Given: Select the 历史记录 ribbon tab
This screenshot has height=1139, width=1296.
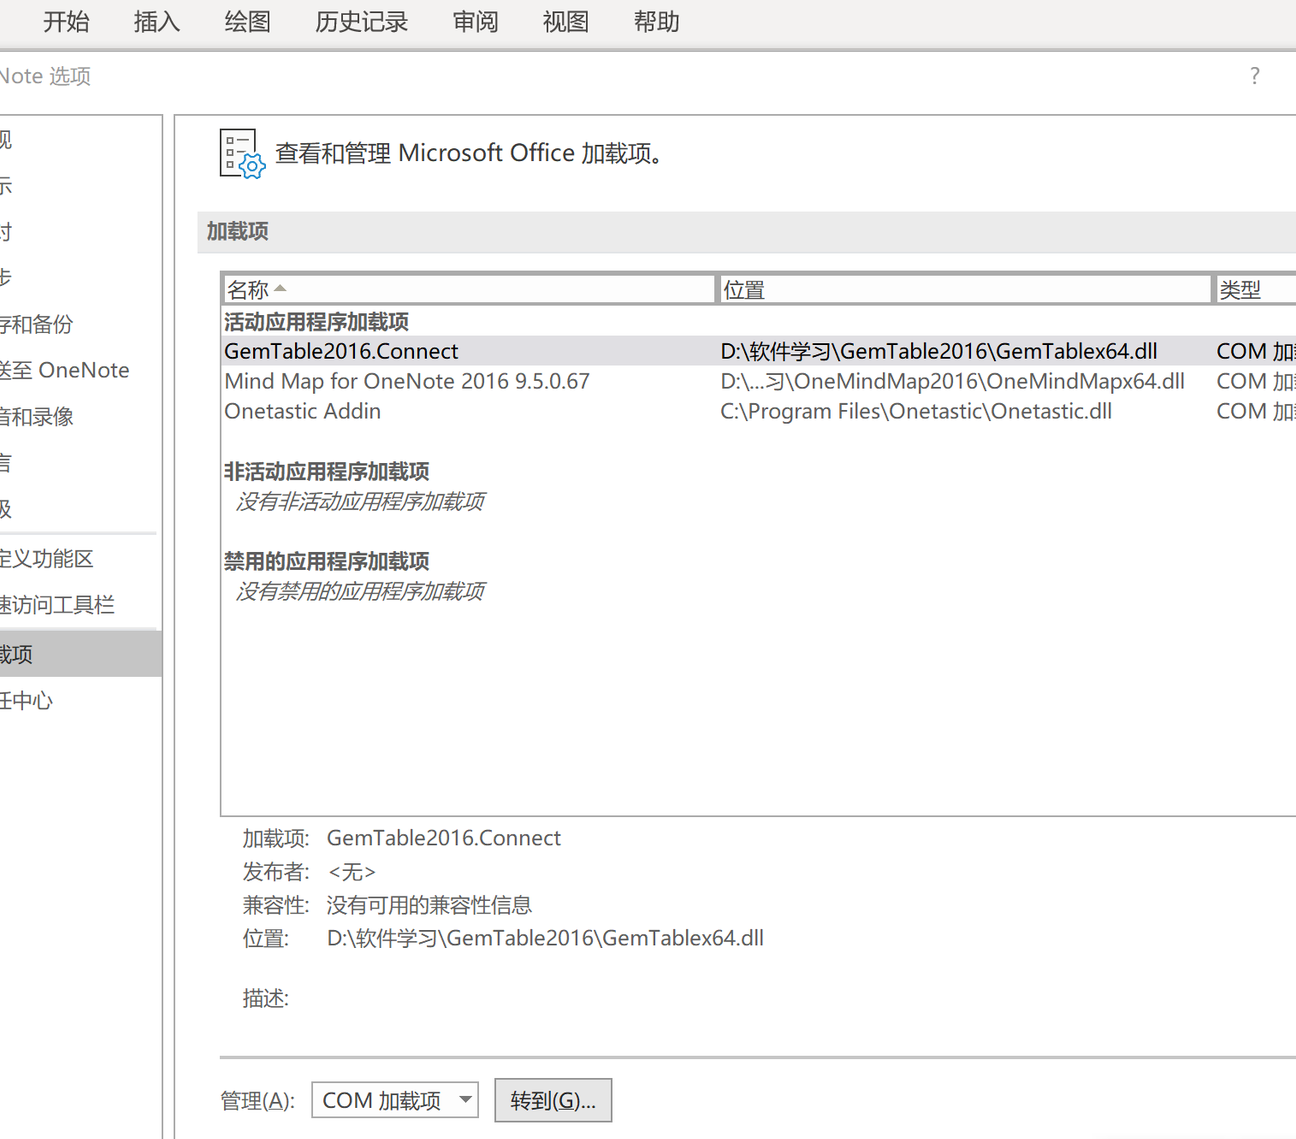Looking at the screenshot, I should point(362,22).
